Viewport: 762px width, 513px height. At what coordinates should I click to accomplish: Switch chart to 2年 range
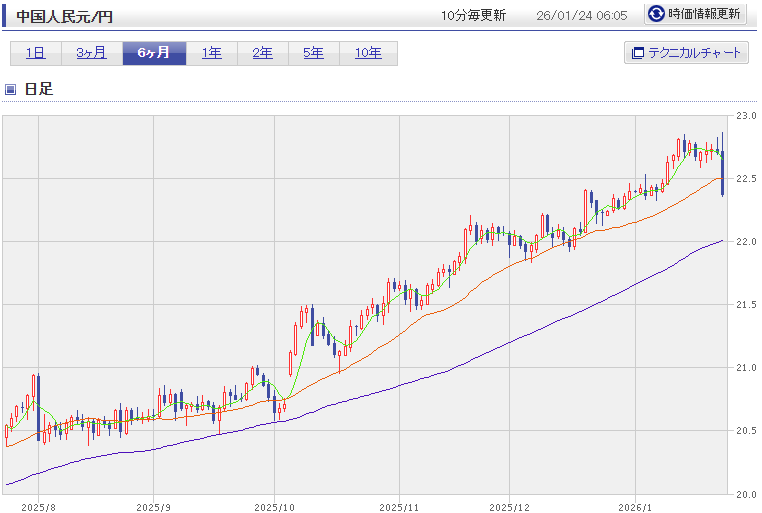[x=263, y=53]
